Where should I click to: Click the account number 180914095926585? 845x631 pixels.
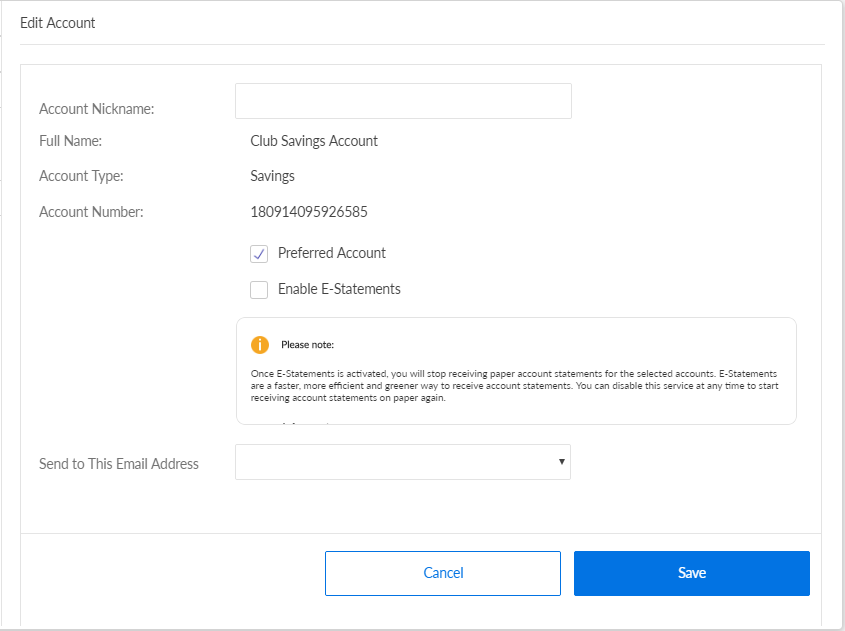click(309, 212)
